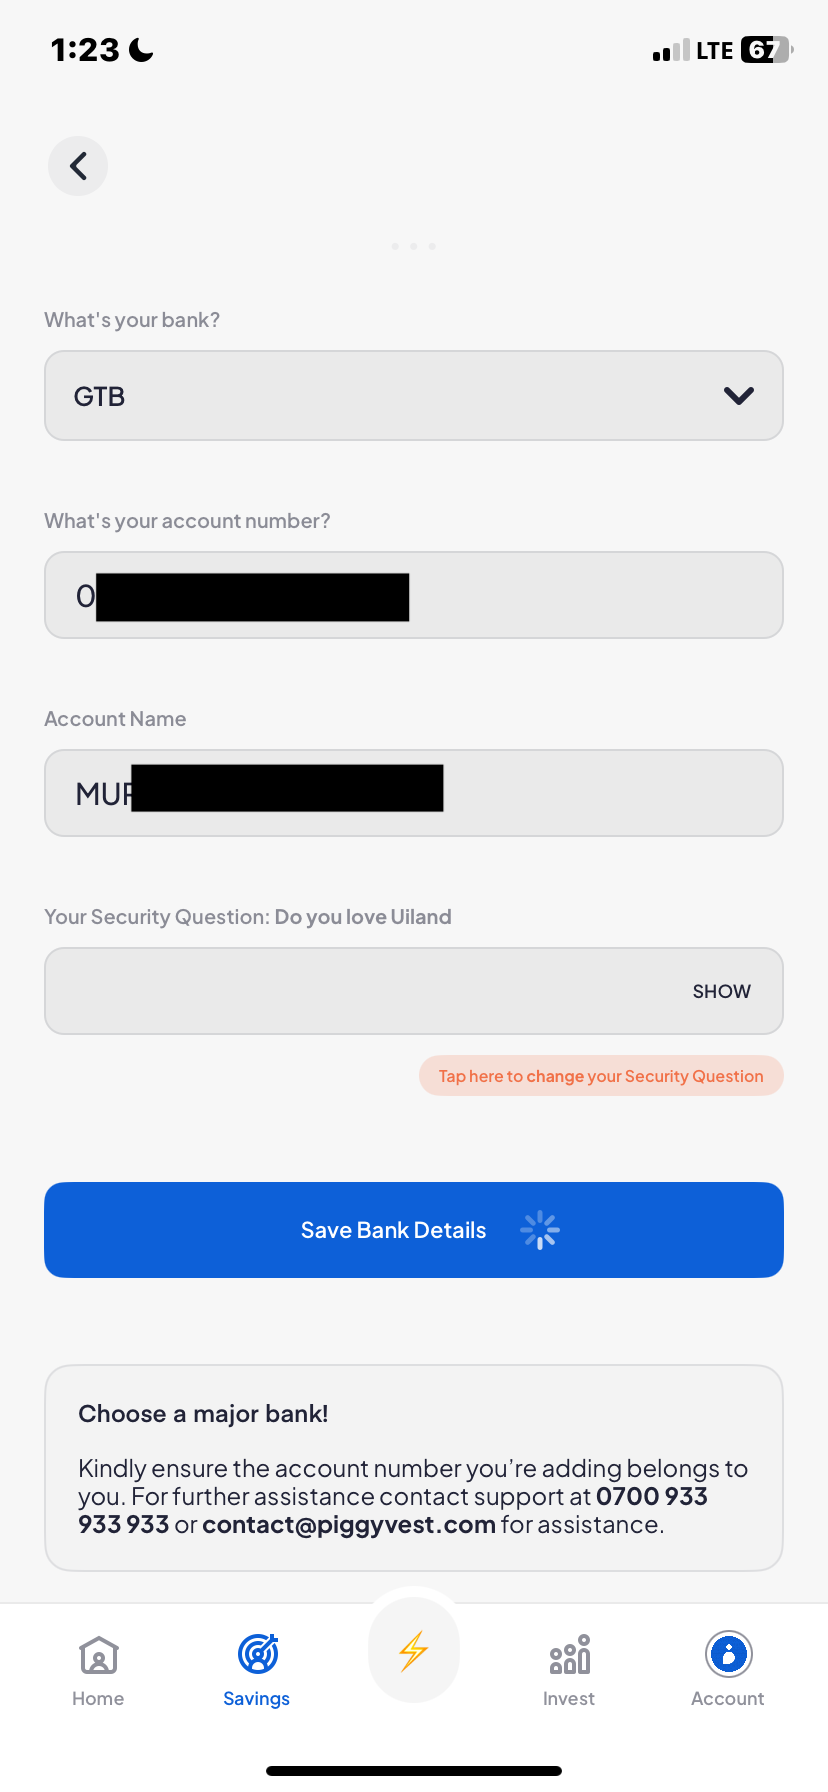The width and height of the screenshot is (828, 1792).
Task: Expand the bank dropdown chevron
Action: pos(738,396)
